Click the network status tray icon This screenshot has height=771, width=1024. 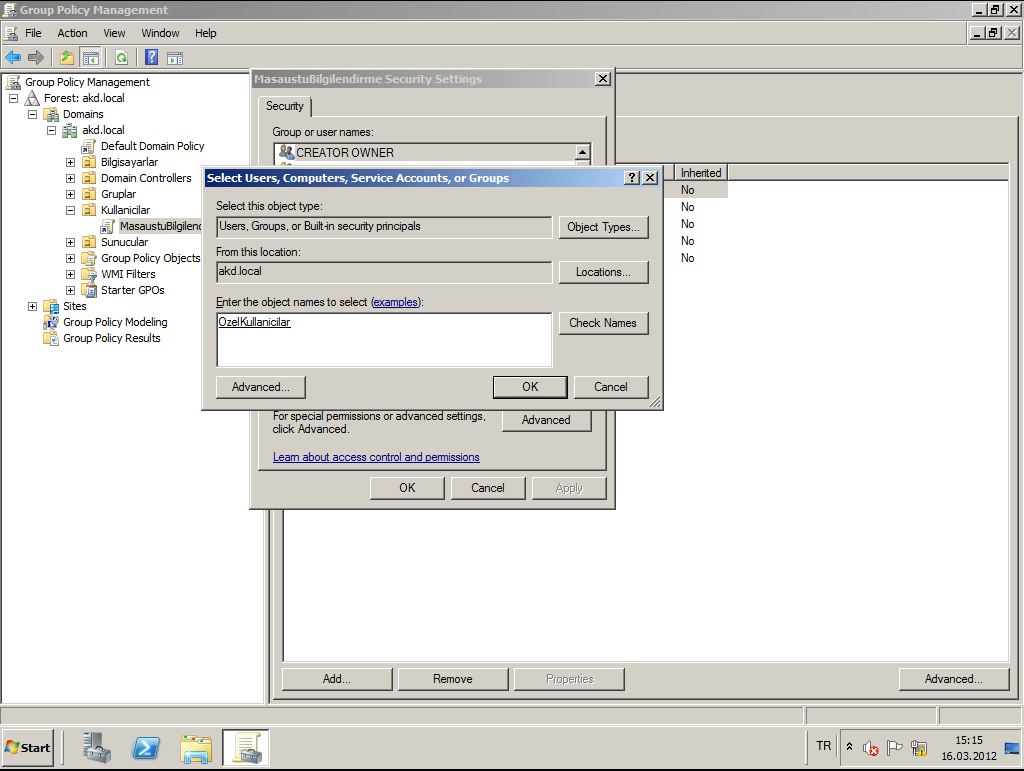919,747
